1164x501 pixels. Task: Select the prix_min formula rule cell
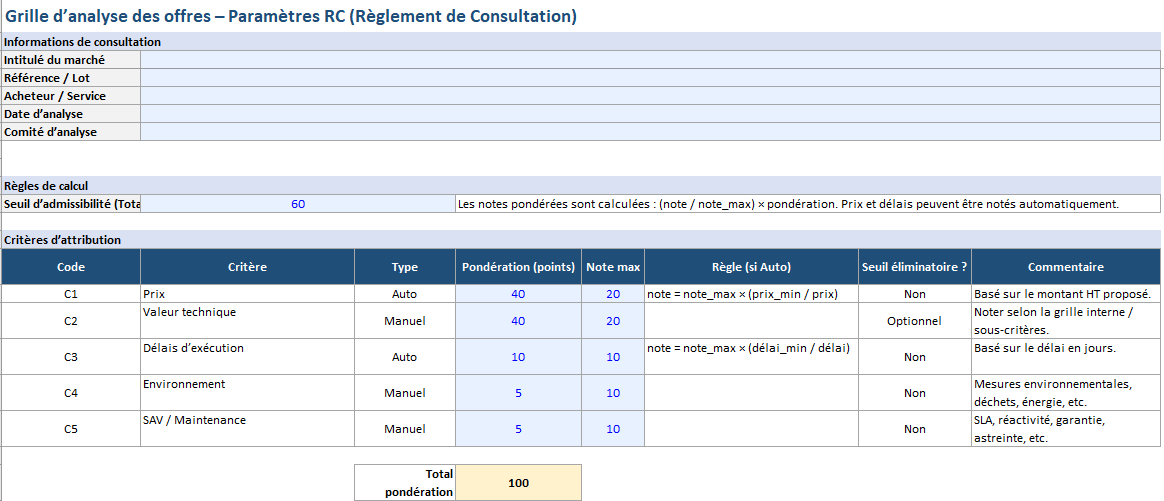point(751,294)
